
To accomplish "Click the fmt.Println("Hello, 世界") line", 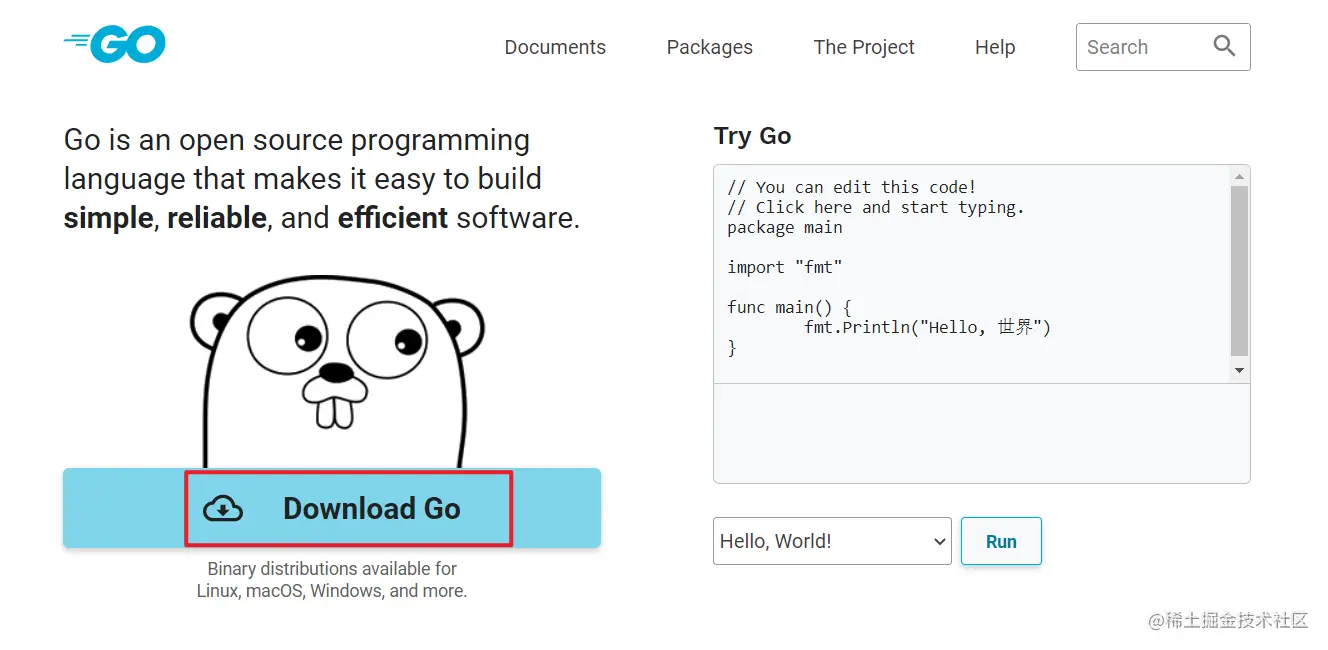I will (927, 327).
